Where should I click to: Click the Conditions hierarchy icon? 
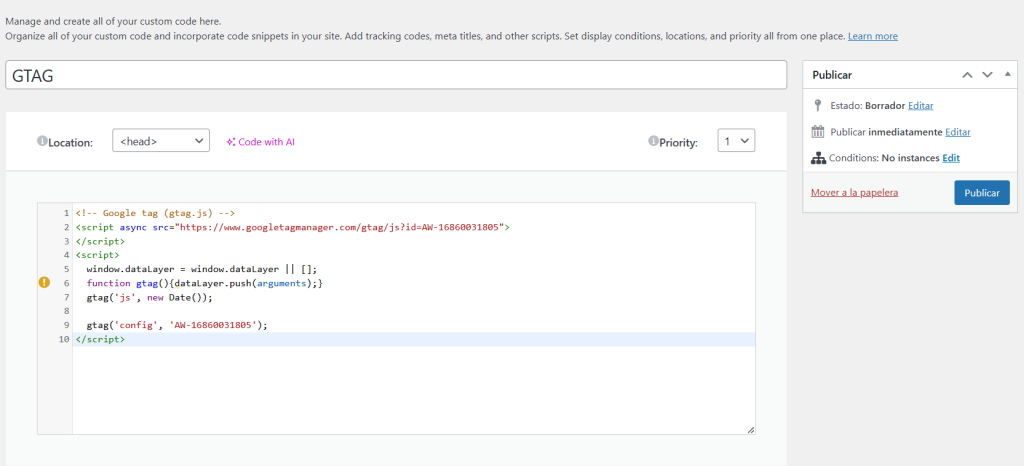(818, 158)
